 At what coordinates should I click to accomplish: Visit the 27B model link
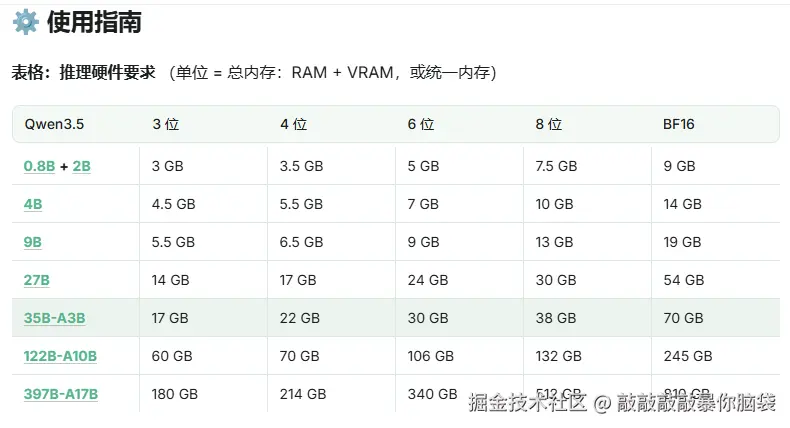[37, 280]
